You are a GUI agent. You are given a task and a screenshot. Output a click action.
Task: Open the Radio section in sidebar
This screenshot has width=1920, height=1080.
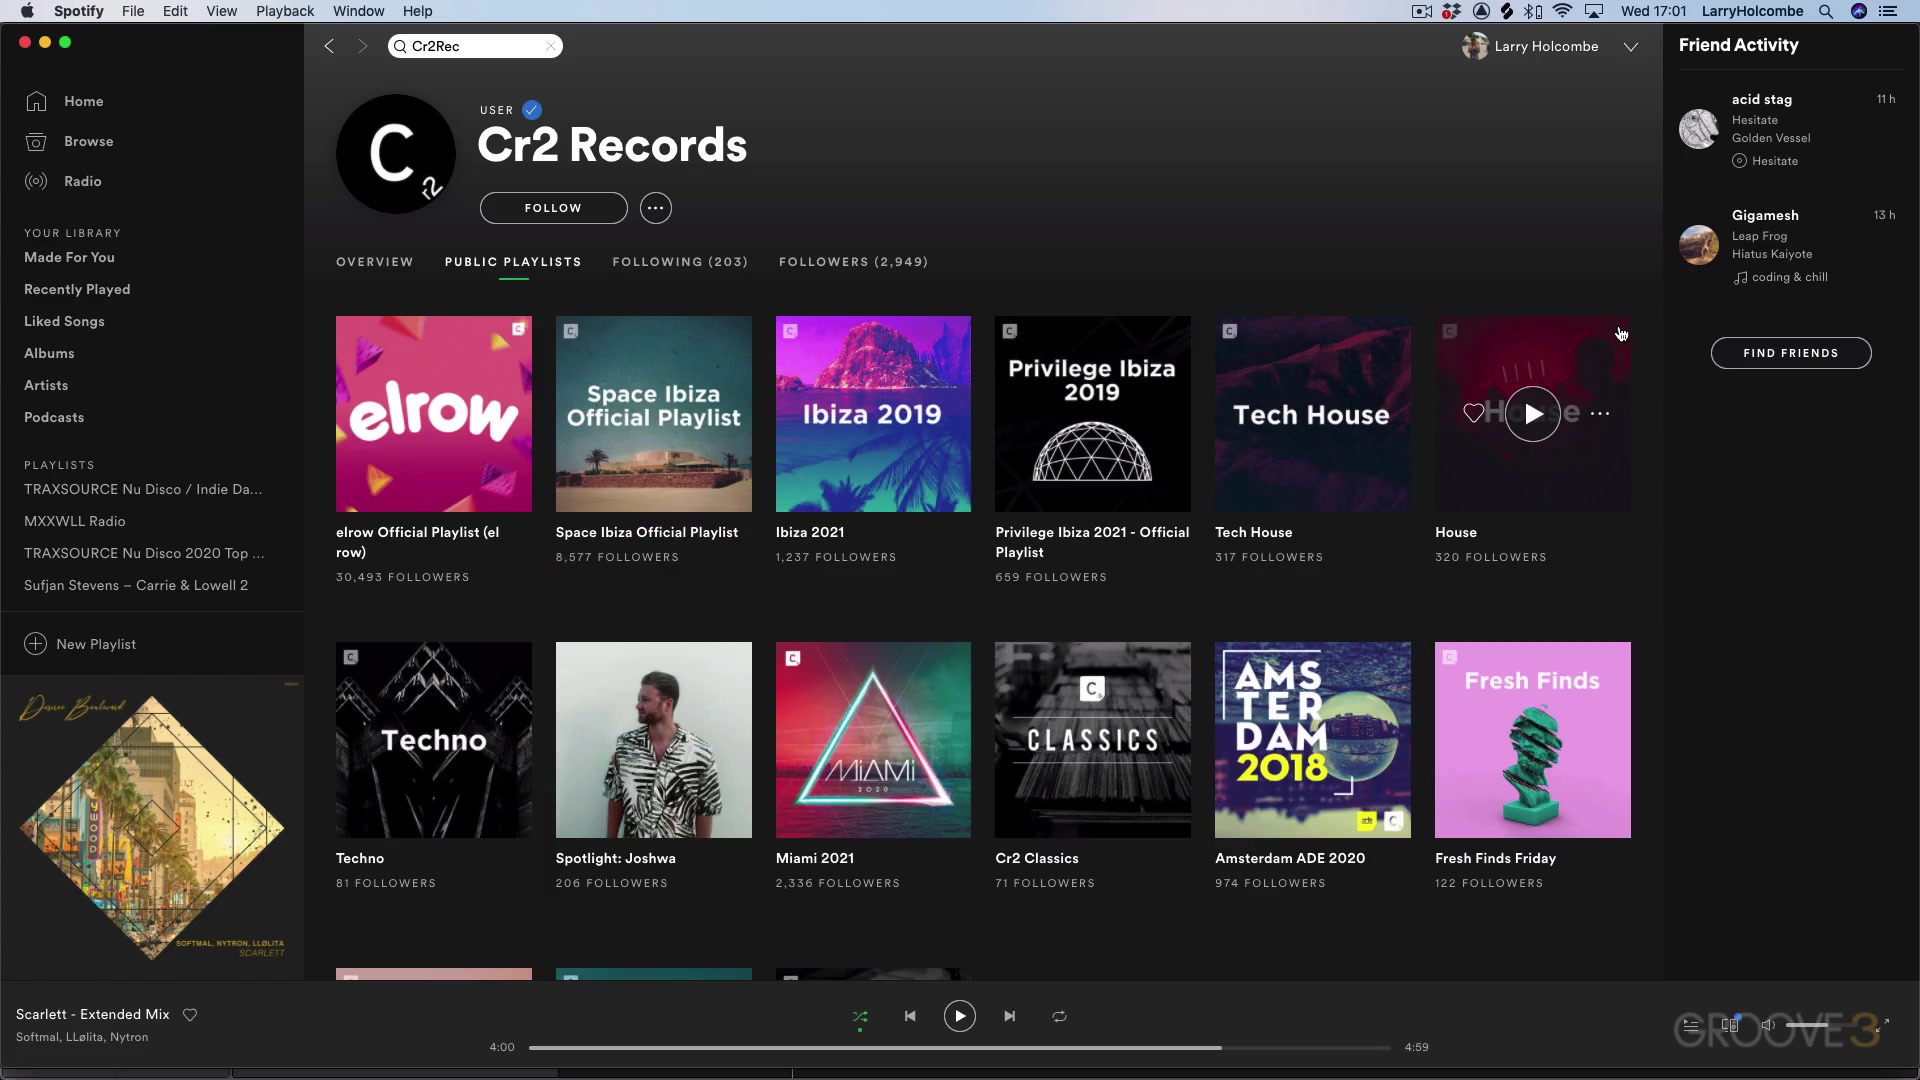tap(82, 181)
